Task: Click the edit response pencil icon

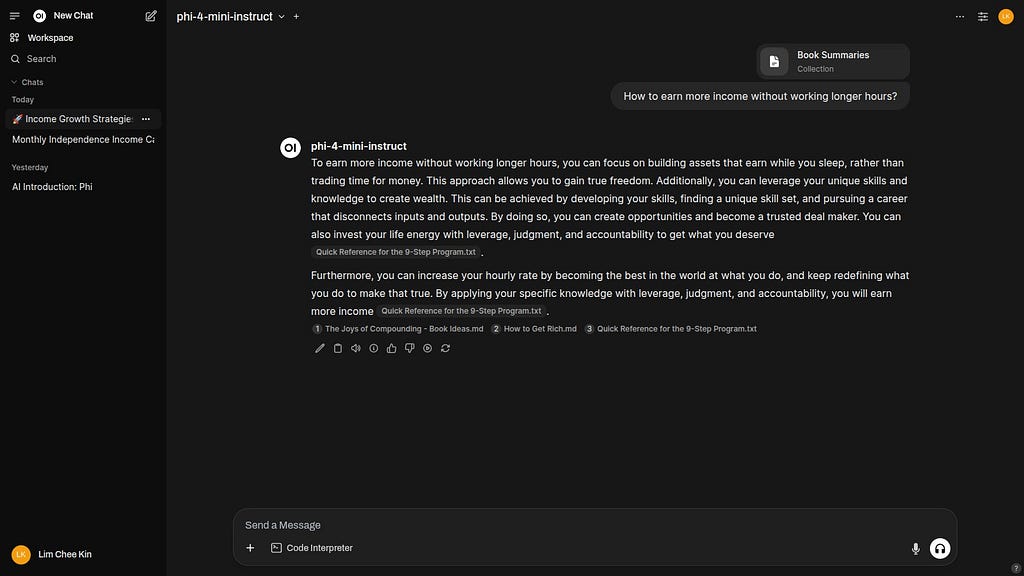Action: click(319, 349)
